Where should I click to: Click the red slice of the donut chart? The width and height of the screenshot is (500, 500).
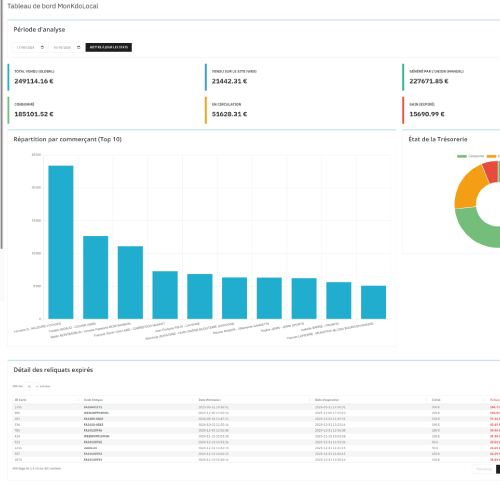coord(491,171)
